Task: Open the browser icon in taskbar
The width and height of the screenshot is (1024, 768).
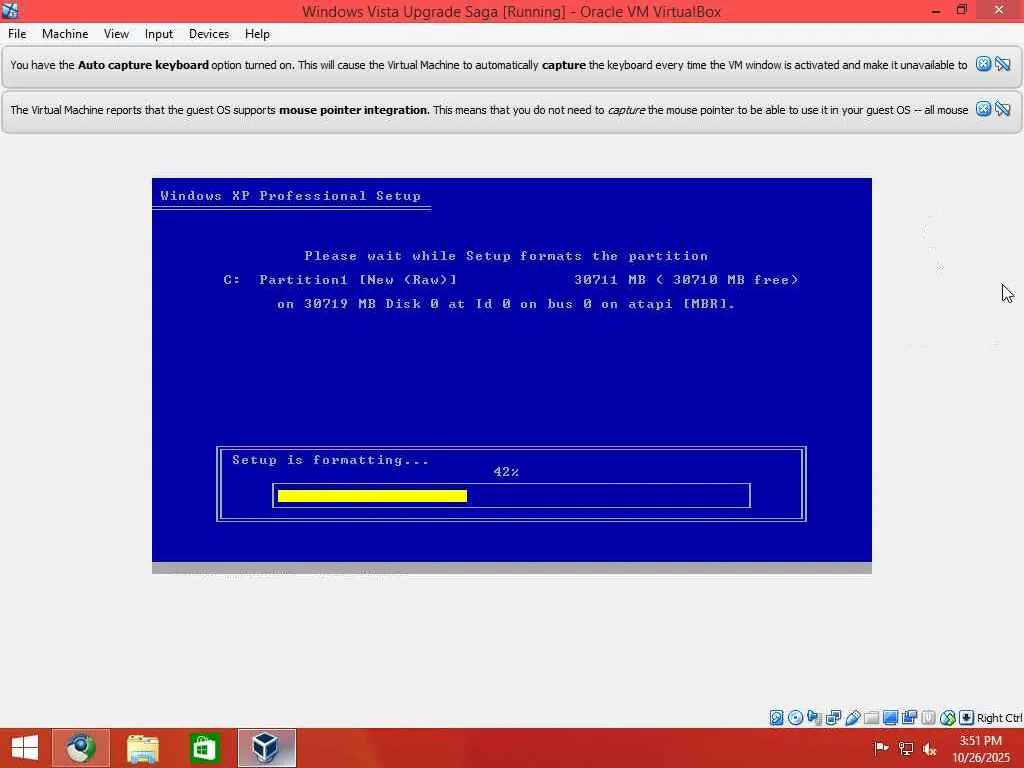Action: click(x=81, y=748)
